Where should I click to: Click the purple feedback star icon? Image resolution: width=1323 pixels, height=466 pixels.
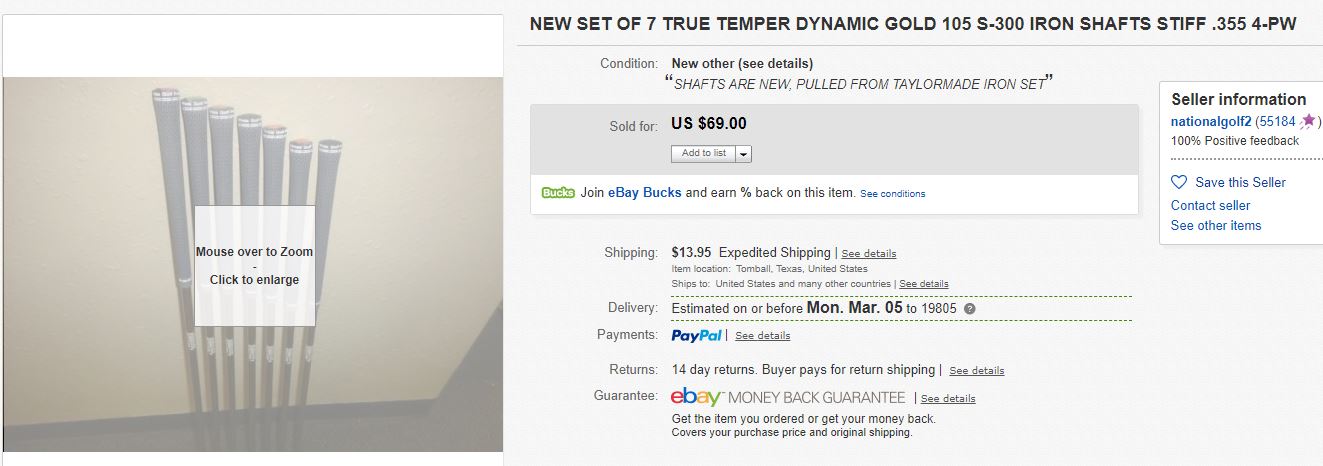point(1307,121)
